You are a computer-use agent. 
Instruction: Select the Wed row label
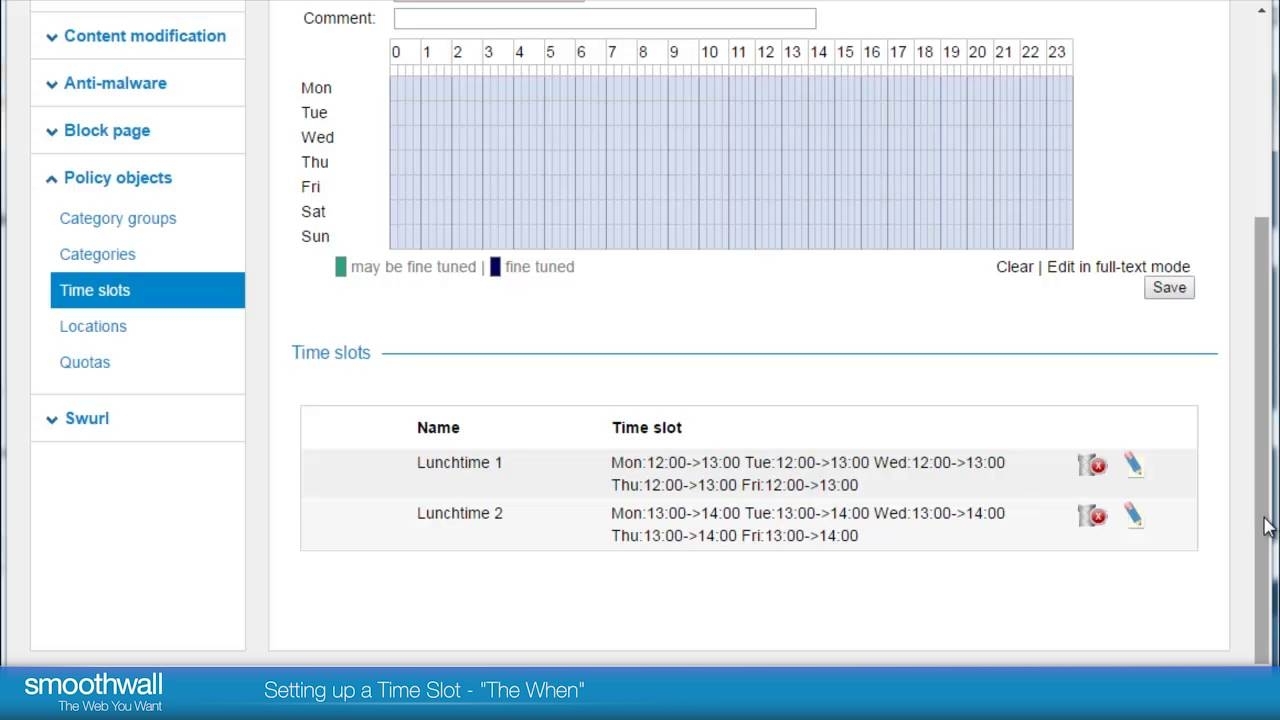tap(317, 137)
